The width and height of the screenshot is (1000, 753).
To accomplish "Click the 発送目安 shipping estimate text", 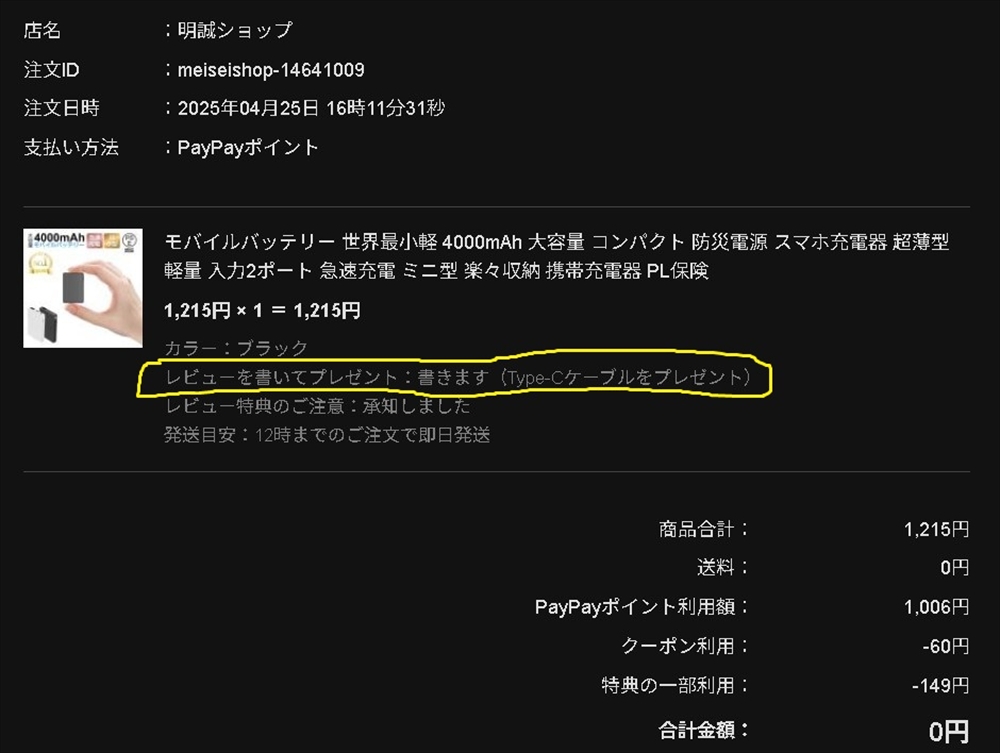I will tap(327, 435).
